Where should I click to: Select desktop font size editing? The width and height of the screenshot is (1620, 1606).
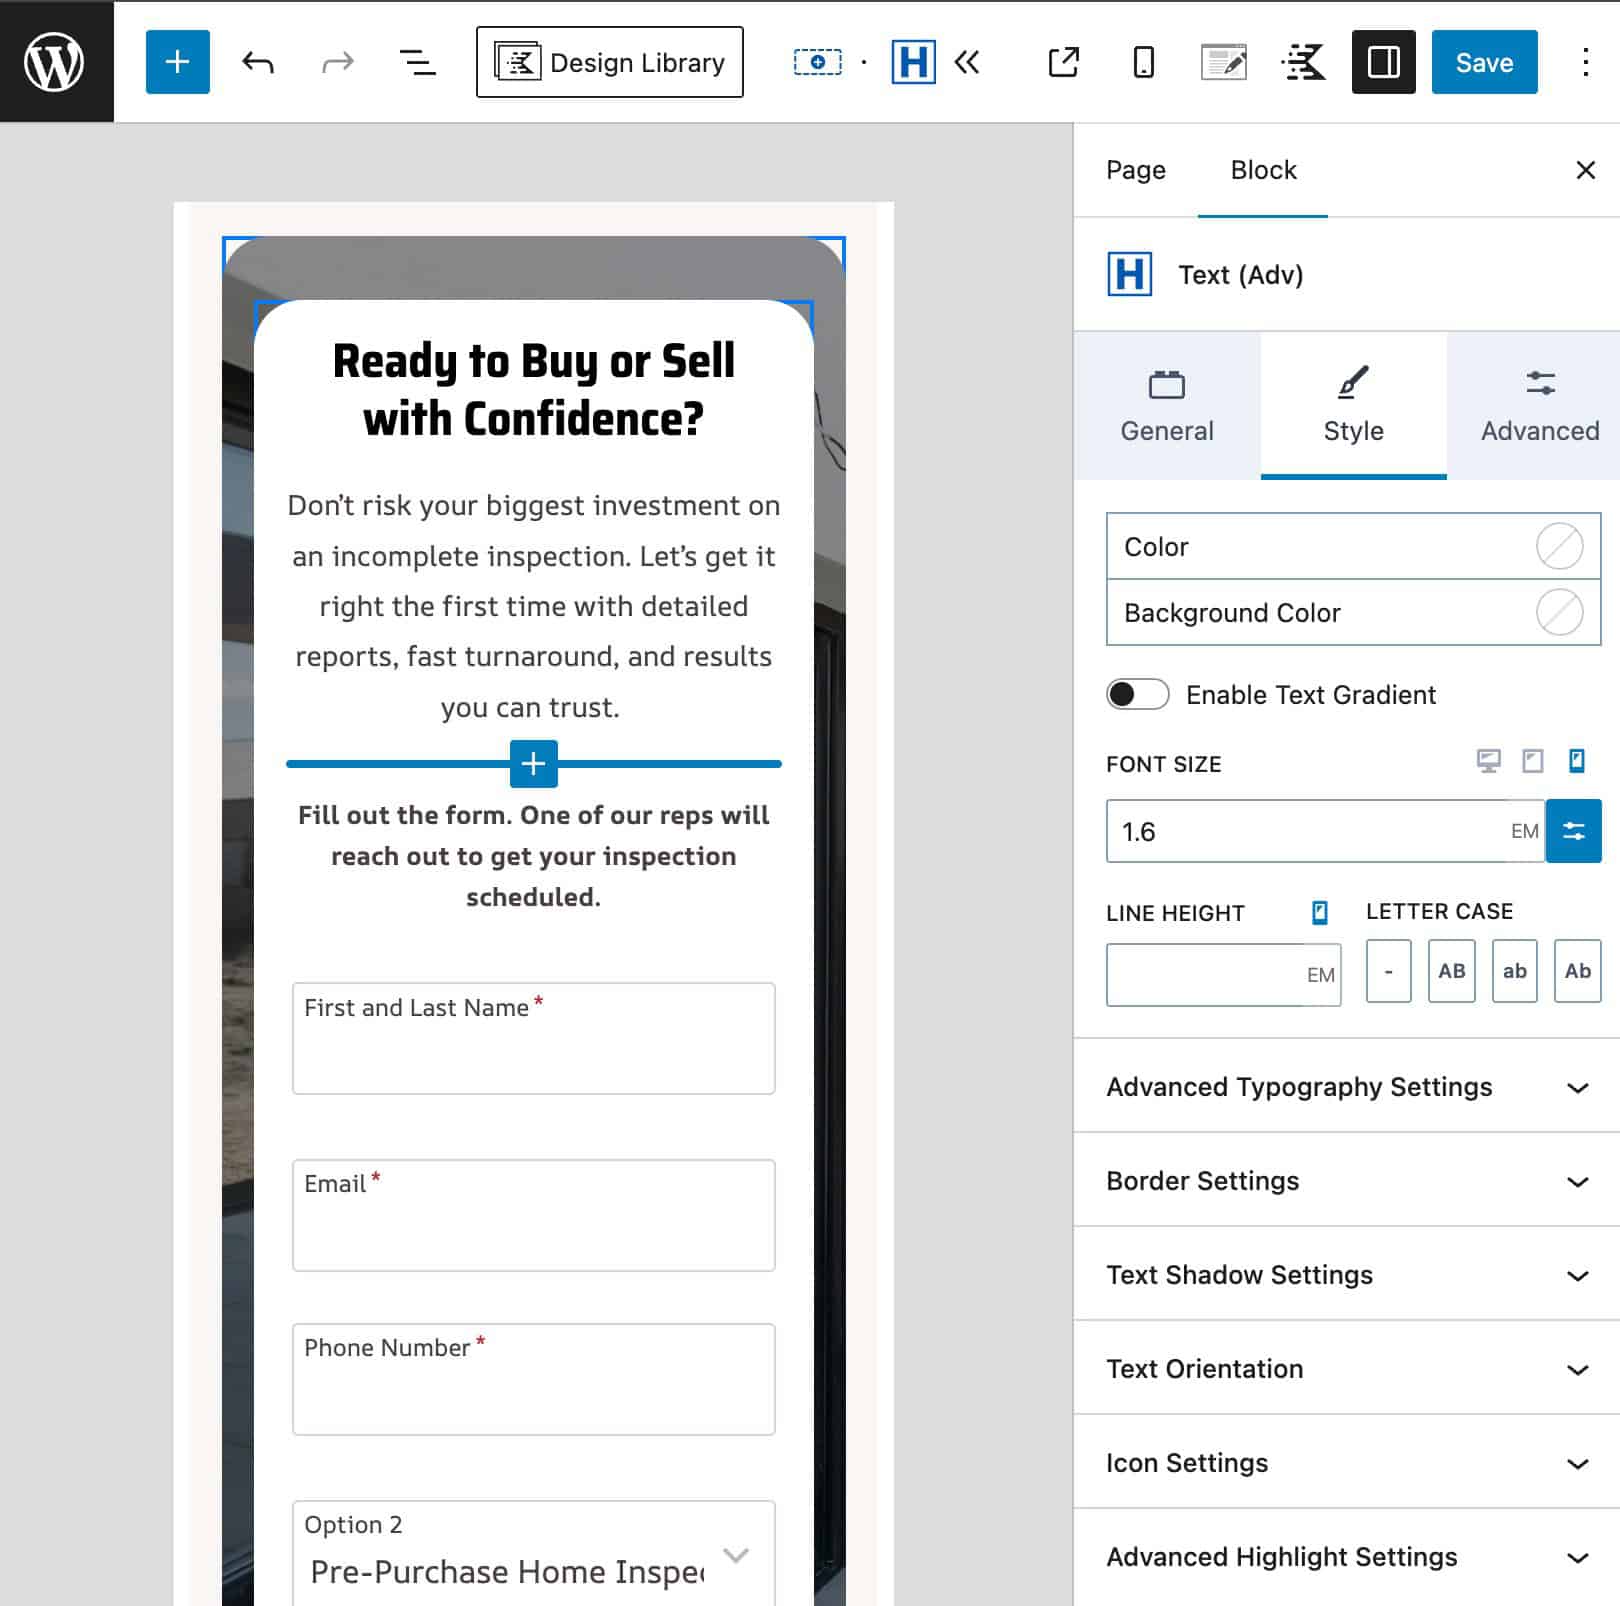click(x=1487, y=761)
